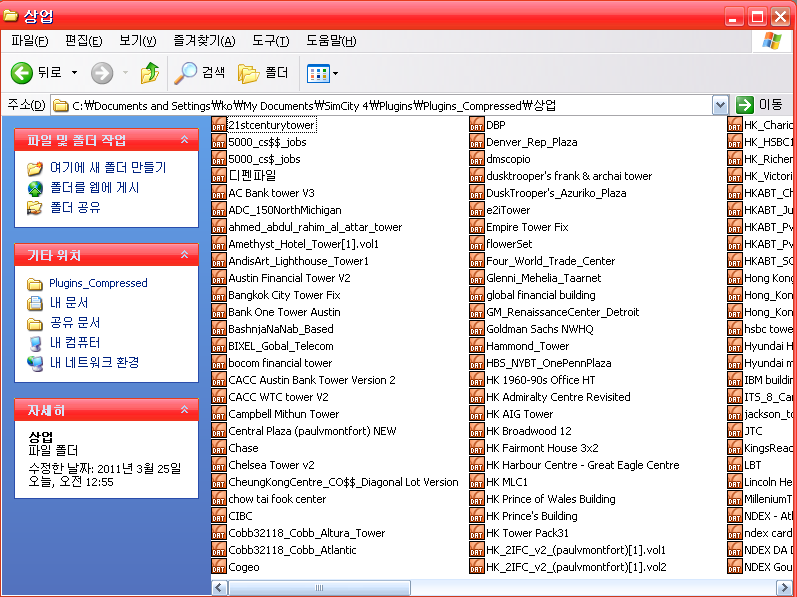Click the horizontal scrollbar right arrow
The image size is (797, 597).
pyautogui.click(x=783, y=588)
